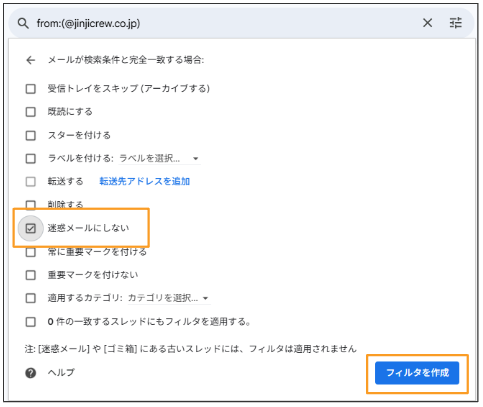
Task: Click the フィルタを作成 button
Action: click(x=417, y=373)
